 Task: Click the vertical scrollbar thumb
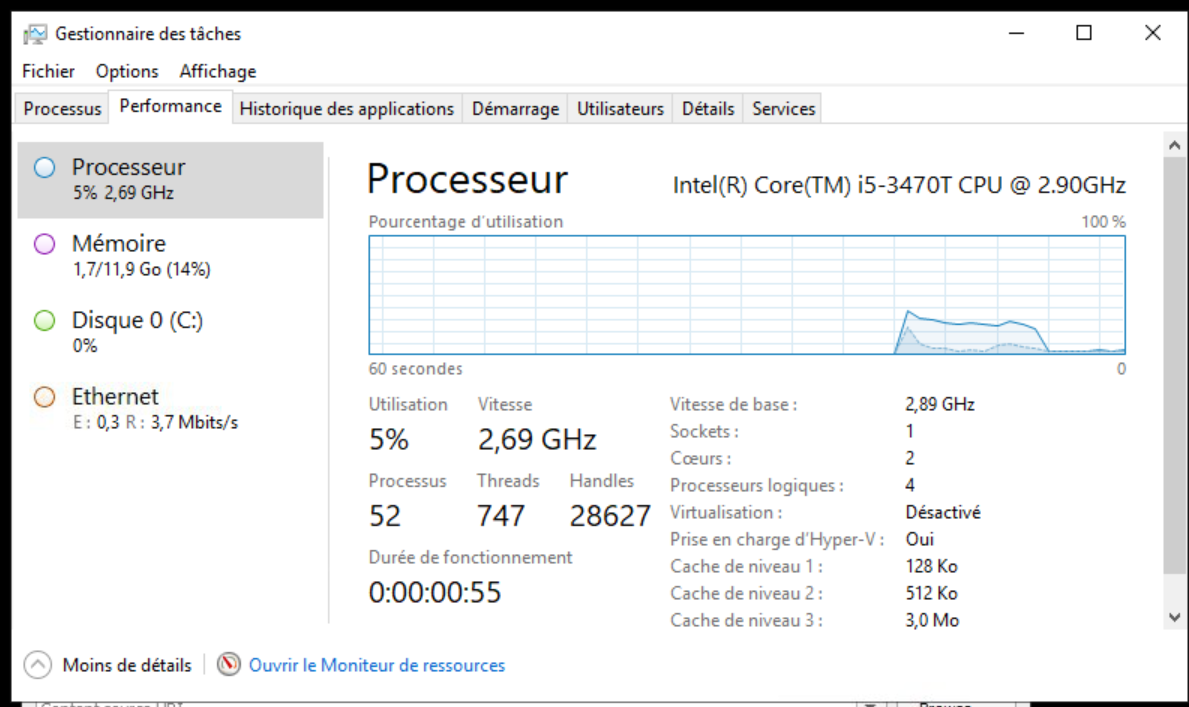pos(1175,366)
